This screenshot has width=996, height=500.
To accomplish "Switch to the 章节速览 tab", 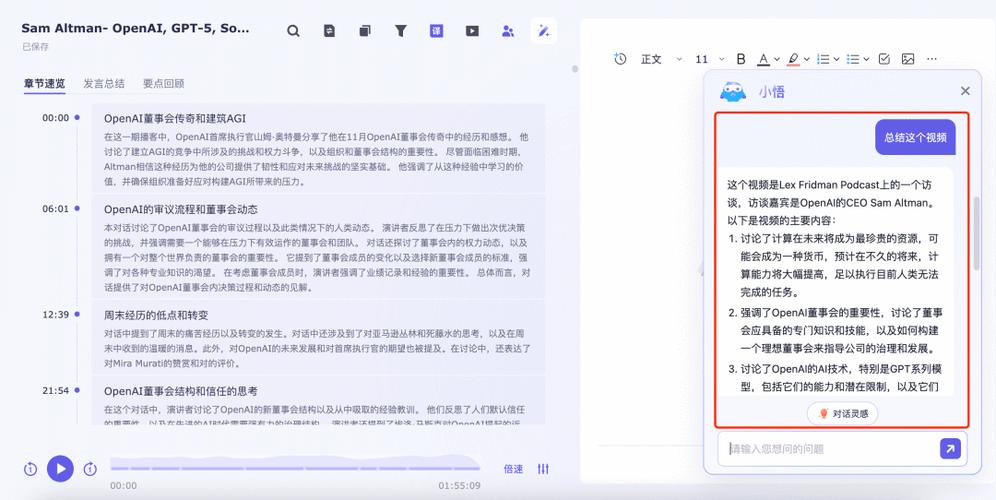I will pyautogui.click(x=44, y=83).
